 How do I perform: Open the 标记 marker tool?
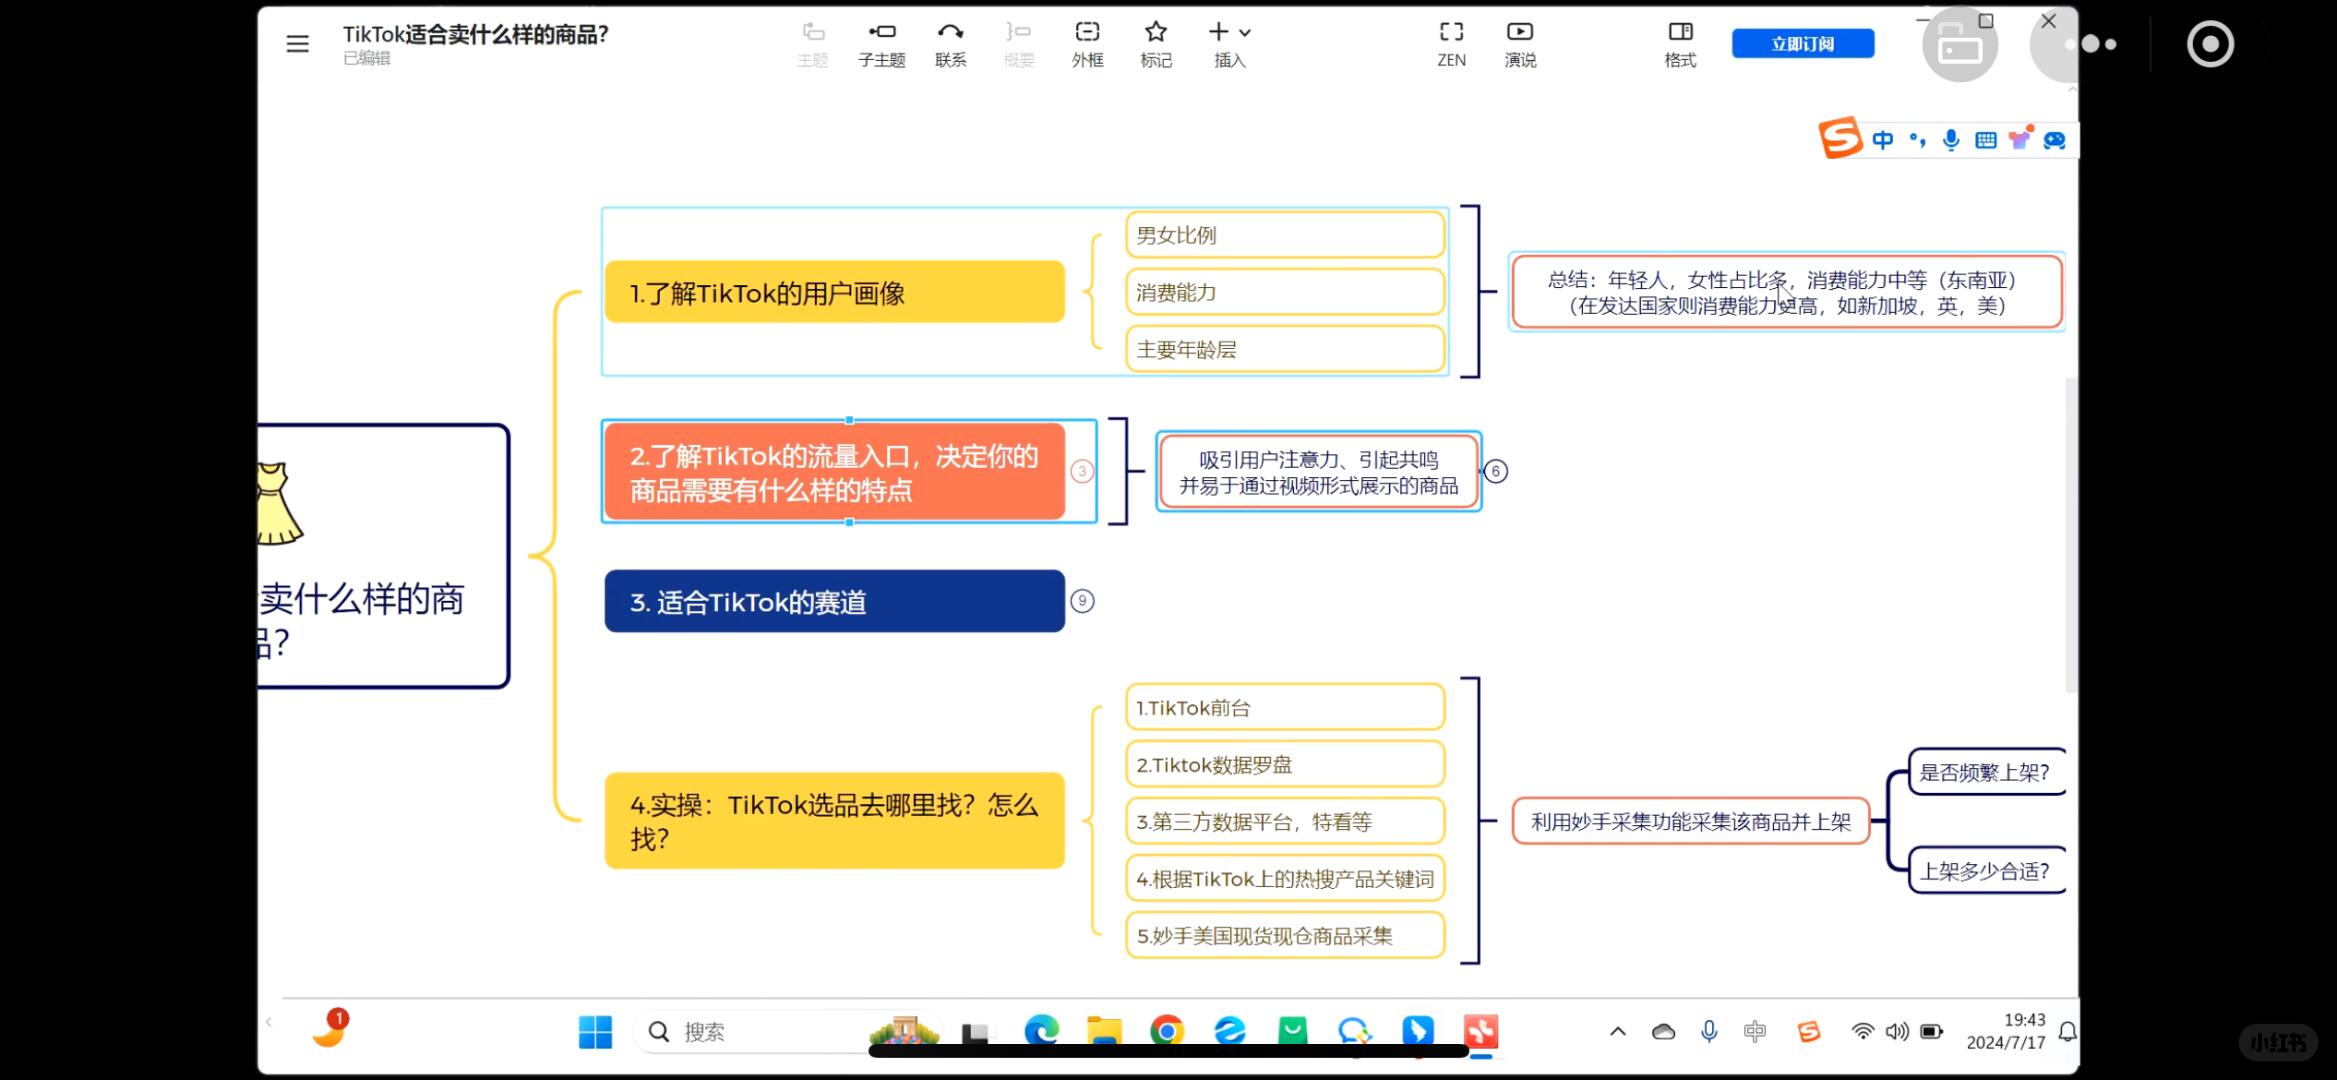pos(1156,44)
